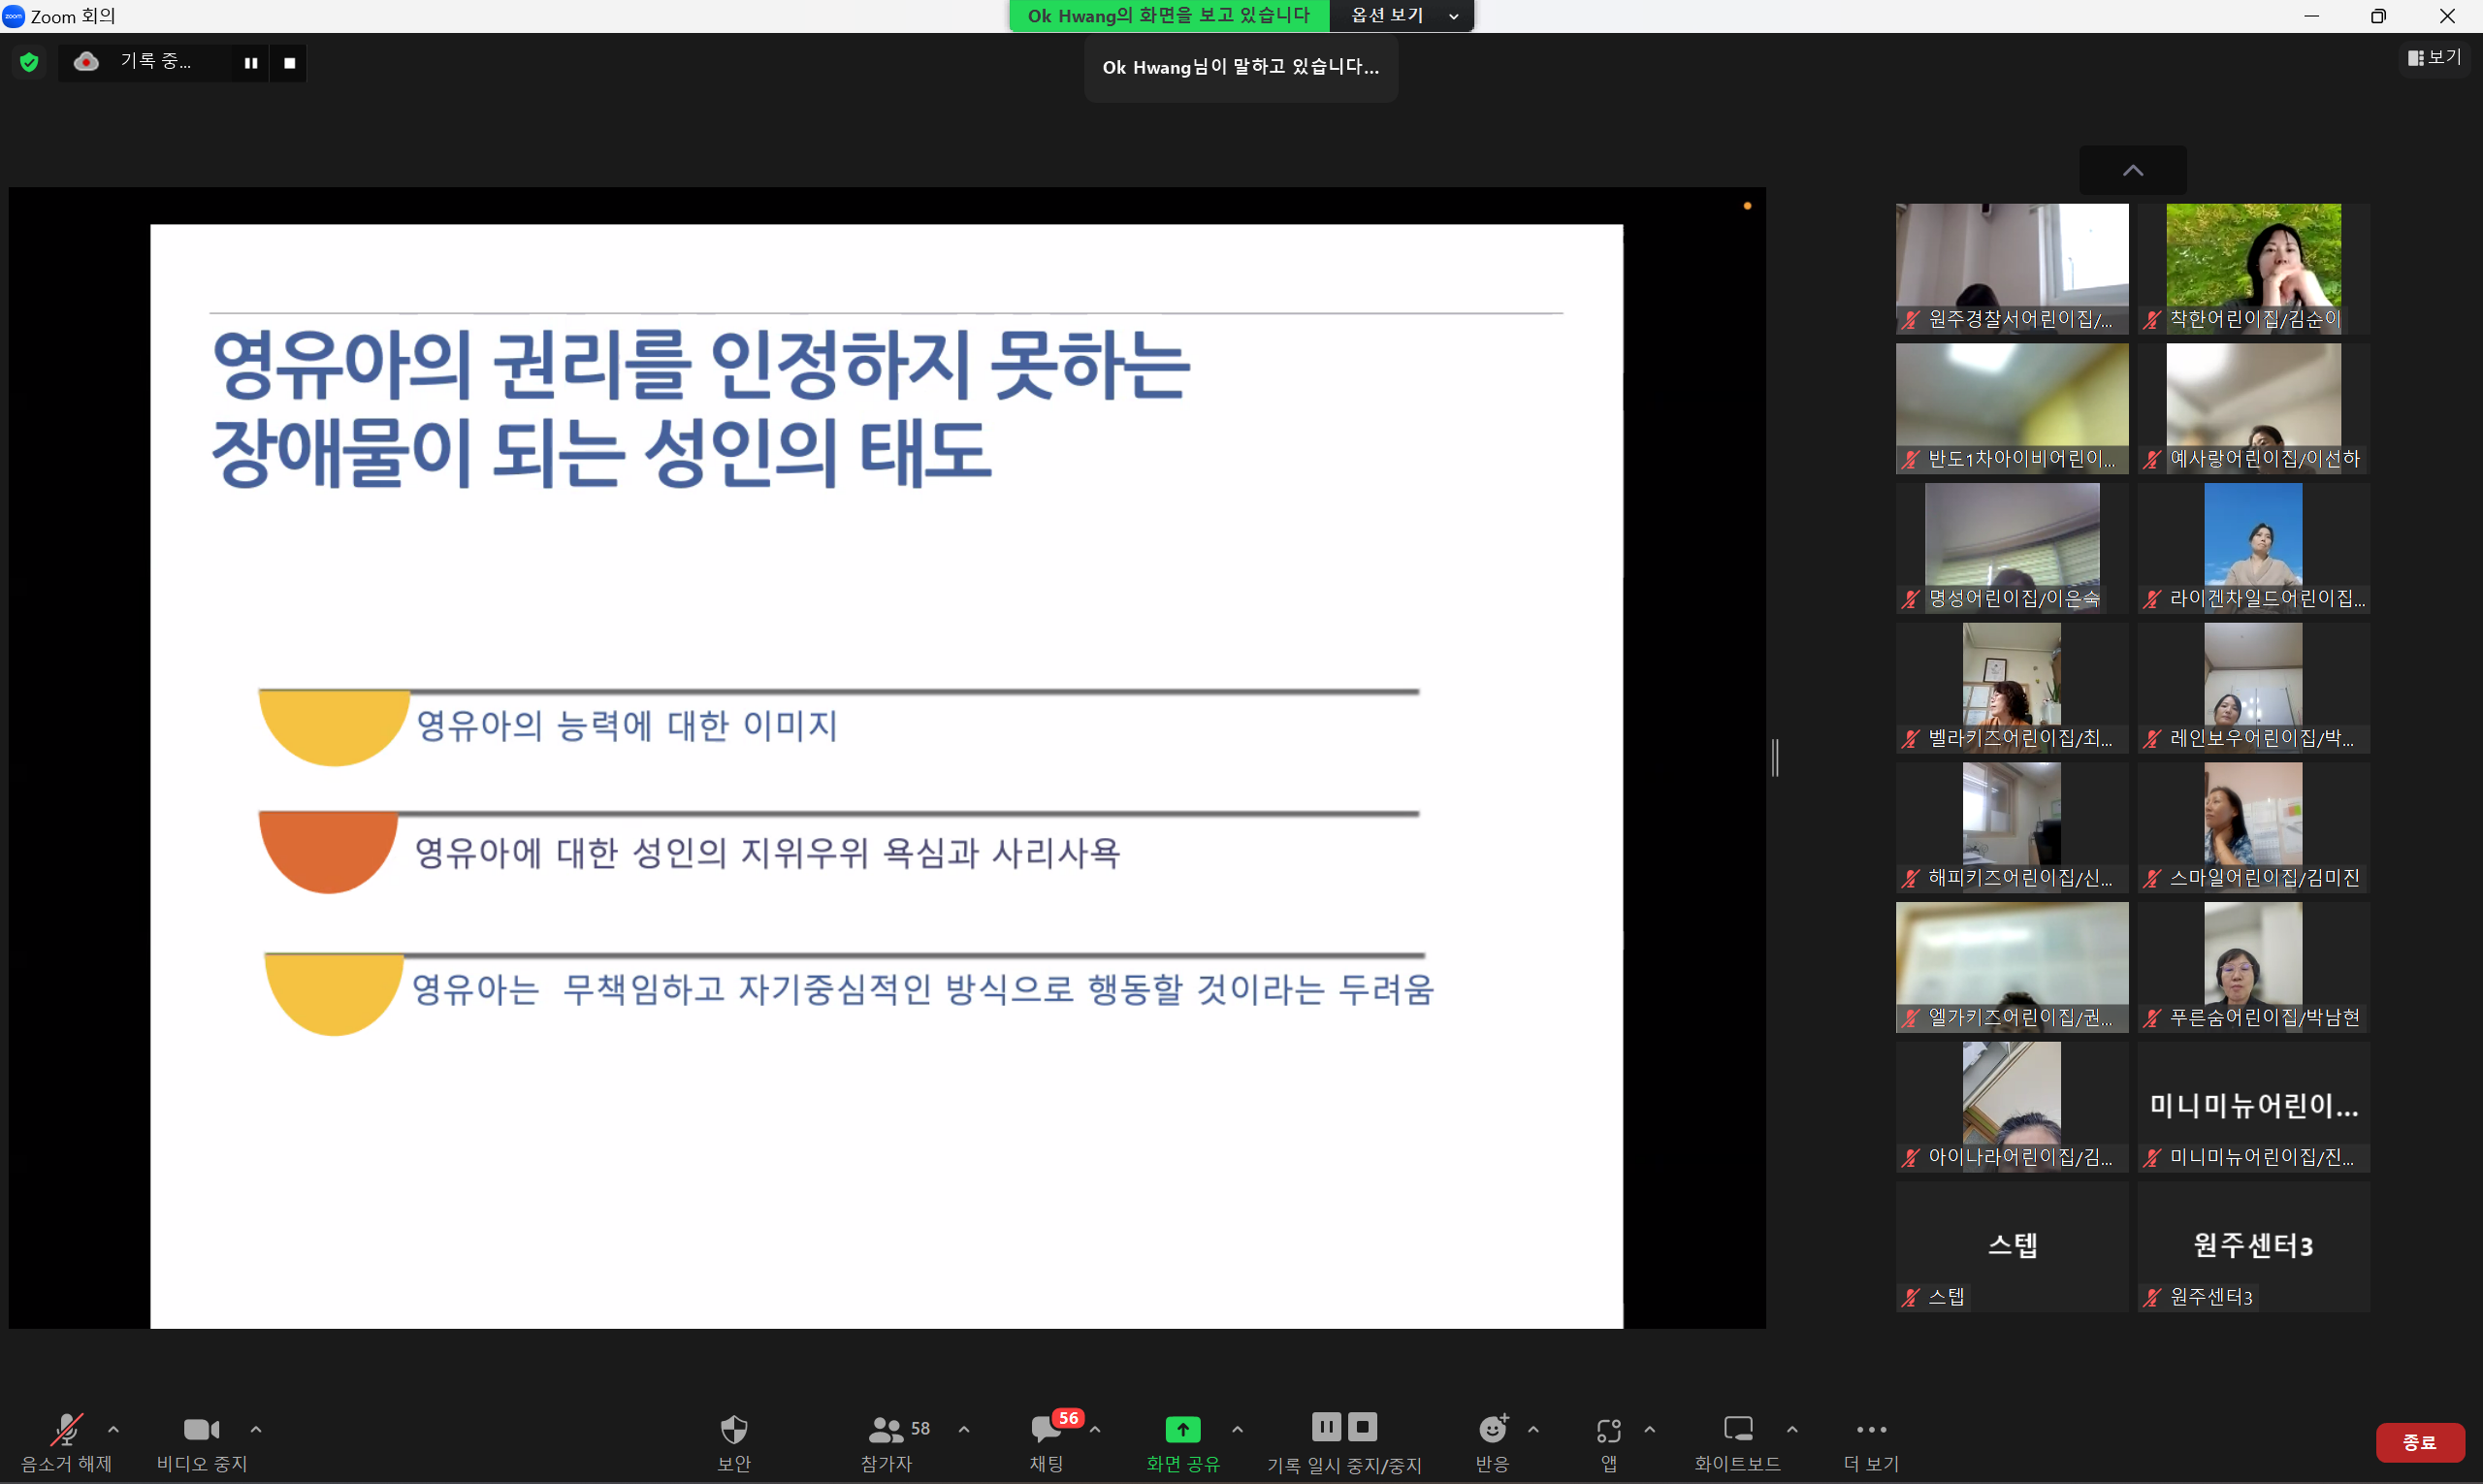Image resolution: width=2483 pixels, height=1484 pixels.
Task: Select the 라이겐차일드어린이집 participant video
Action: pyautogui.click(x=2254, y=548)
